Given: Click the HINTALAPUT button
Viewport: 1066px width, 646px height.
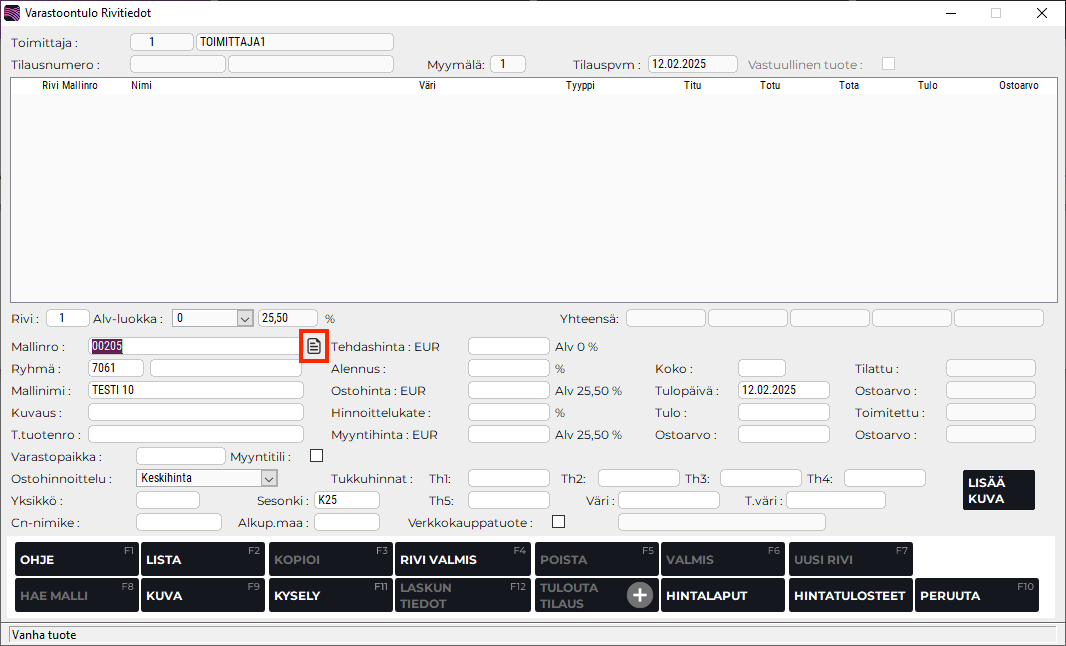Looking at the screenshot, I should click(x=722, y=595).
